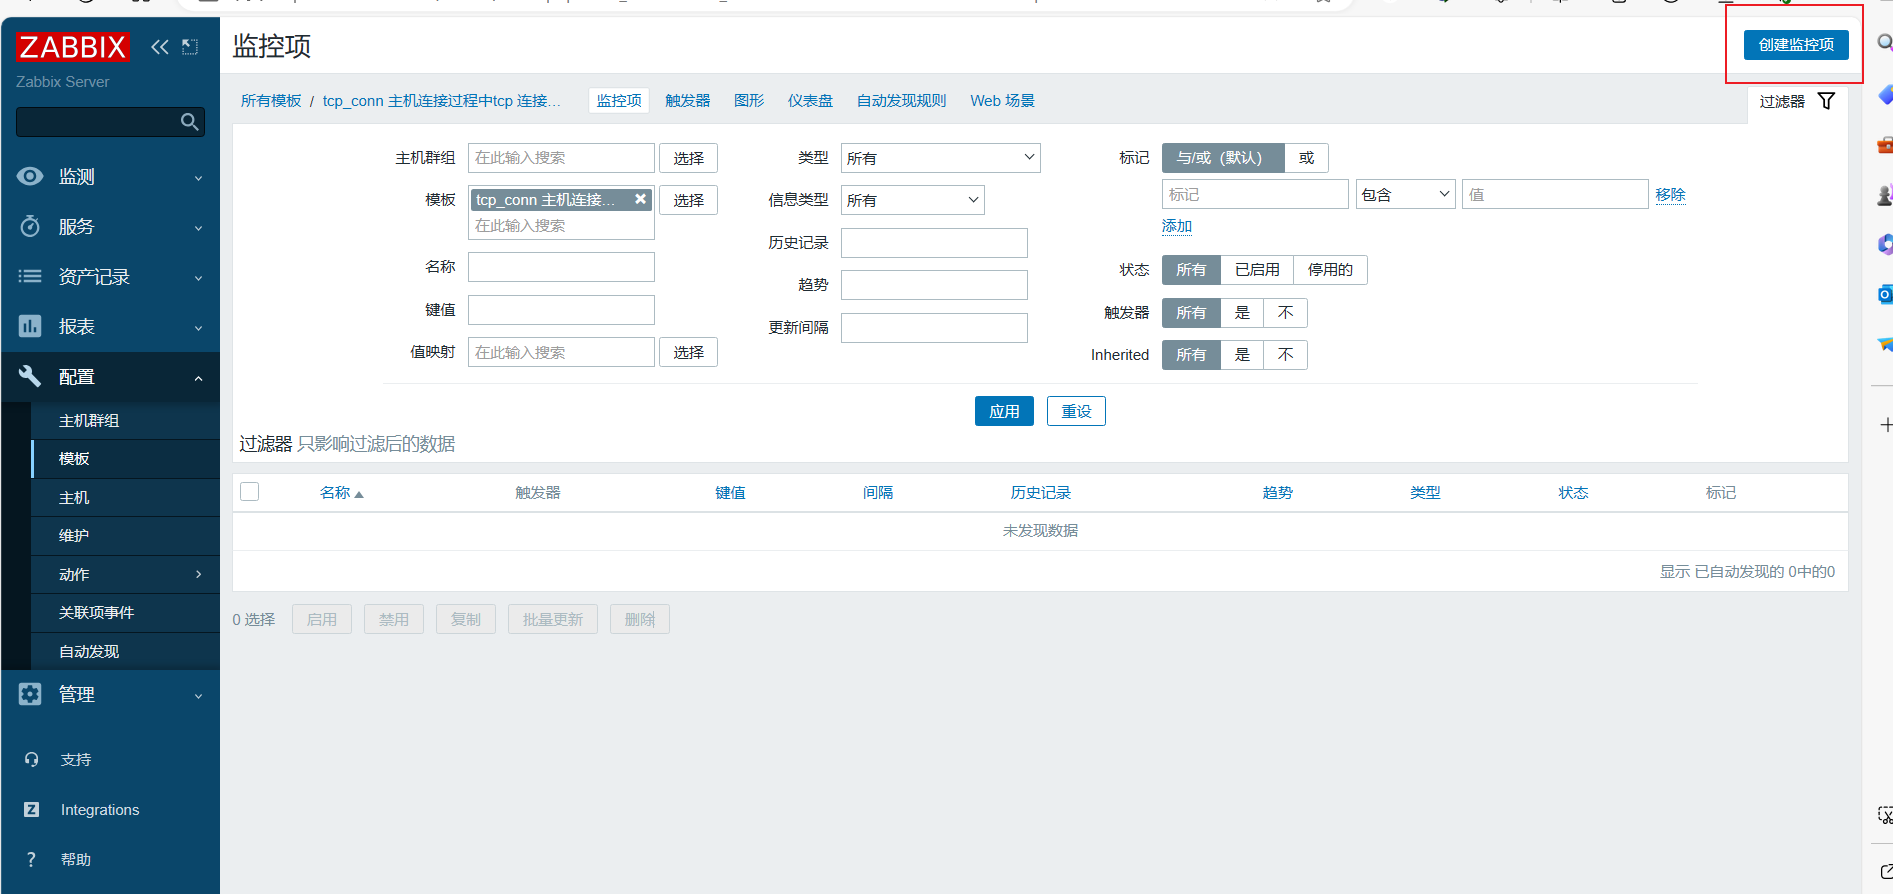Expand the 动作 submenu arrow
The height and width of the screenshot is (894, 1893).
pos(198,574)
